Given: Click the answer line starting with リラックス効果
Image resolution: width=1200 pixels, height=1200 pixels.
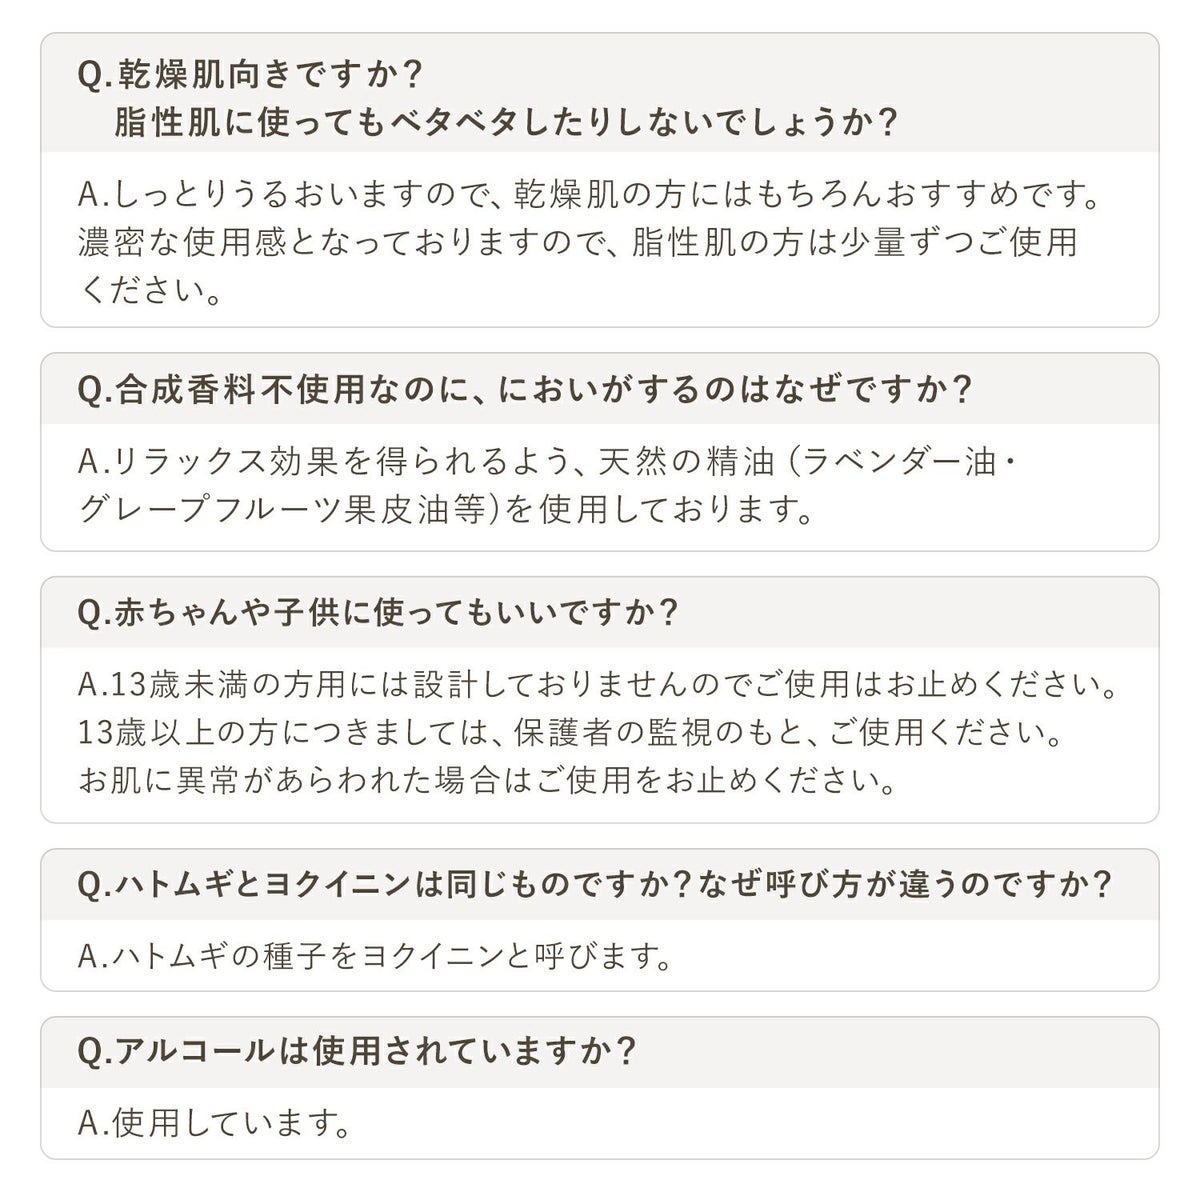Looking at the screenshot, I should [550, 461].
